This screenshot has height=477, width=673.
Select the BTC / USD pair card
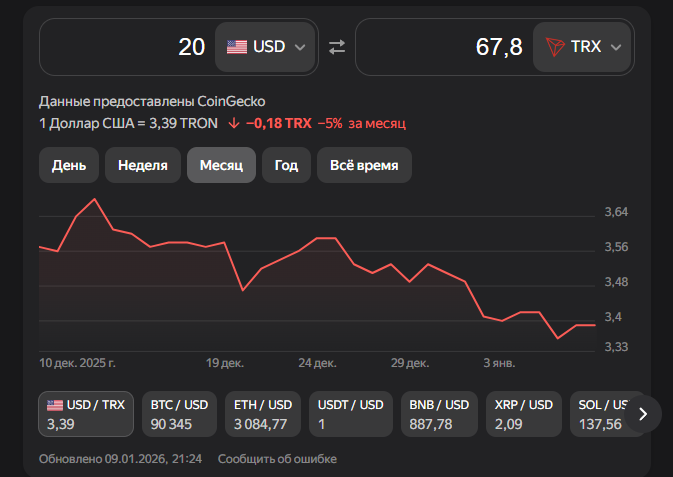pyautogui.click(x=179, y=414)
